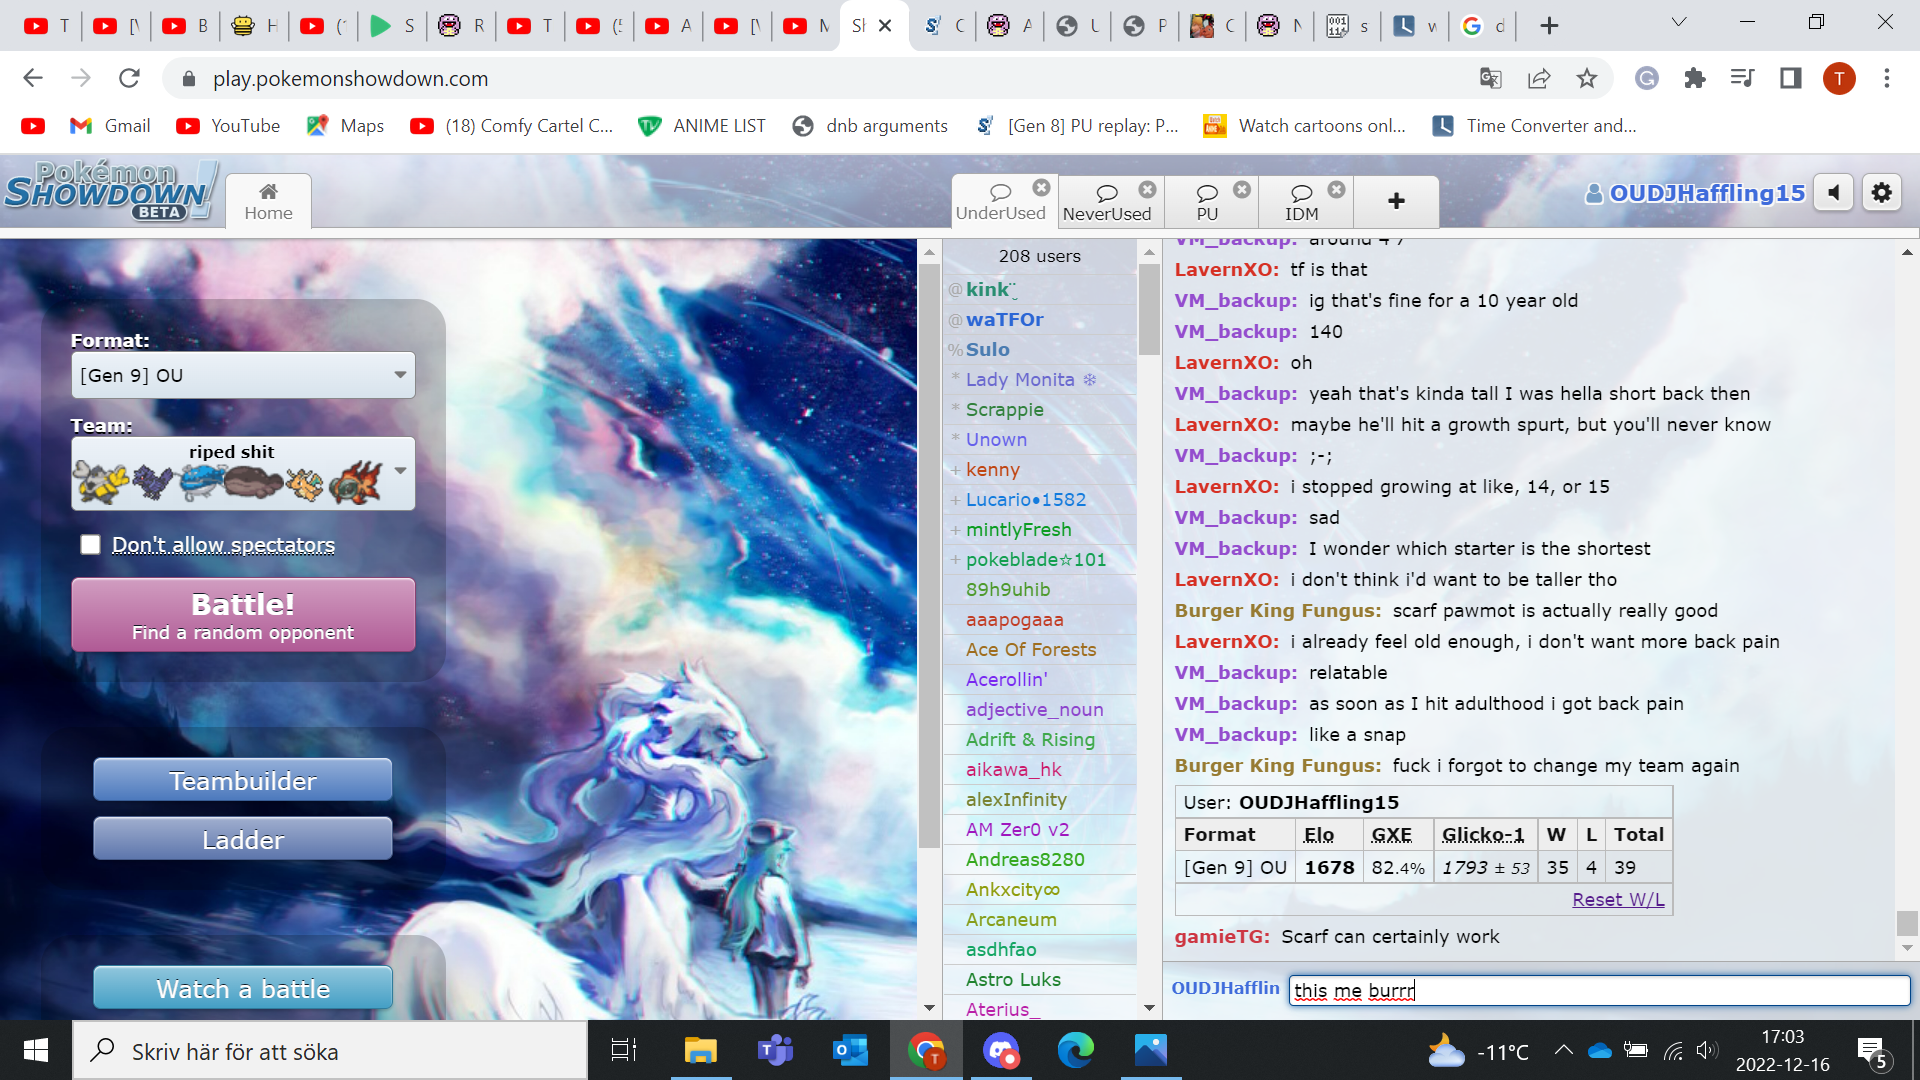Open Showdown options gear icon
1920x1080 pixels.
point(1881,192)
